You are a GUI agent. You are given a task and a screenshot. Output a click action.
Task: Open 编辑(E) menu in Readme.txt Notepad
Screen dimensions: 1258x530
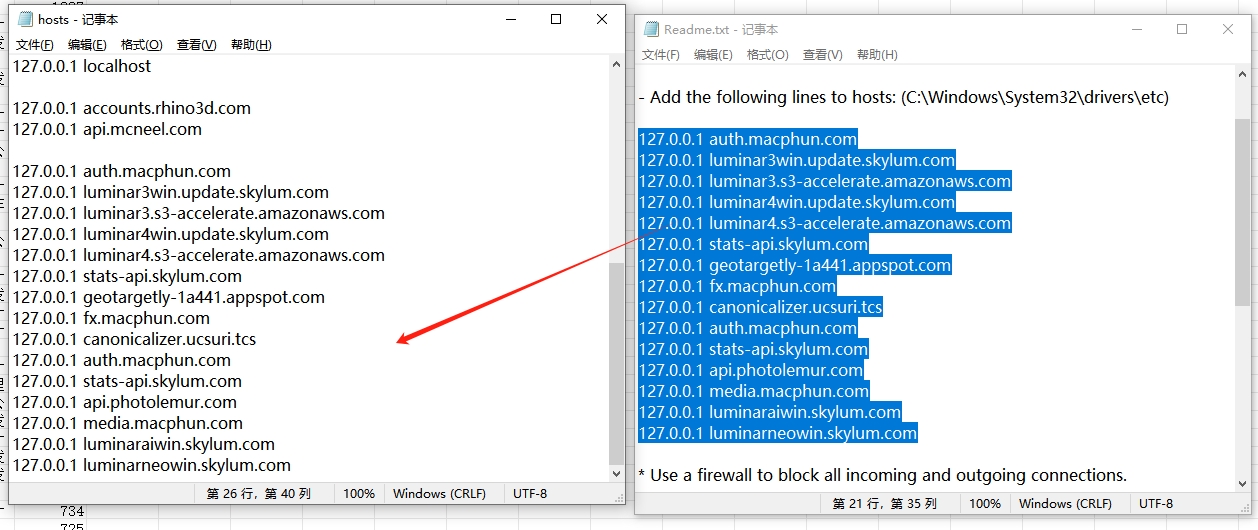[x=713, y=55]
